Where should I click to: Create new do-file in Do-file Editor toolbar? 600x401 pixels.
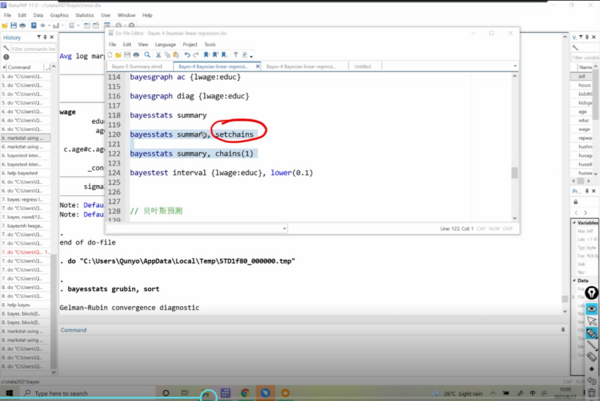[110, 55]
